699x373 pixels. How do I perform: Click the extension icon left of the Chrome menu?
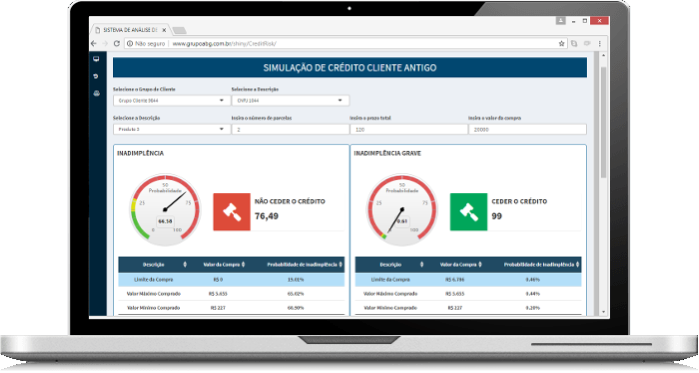pyautogui.click(x=587, y=44)
